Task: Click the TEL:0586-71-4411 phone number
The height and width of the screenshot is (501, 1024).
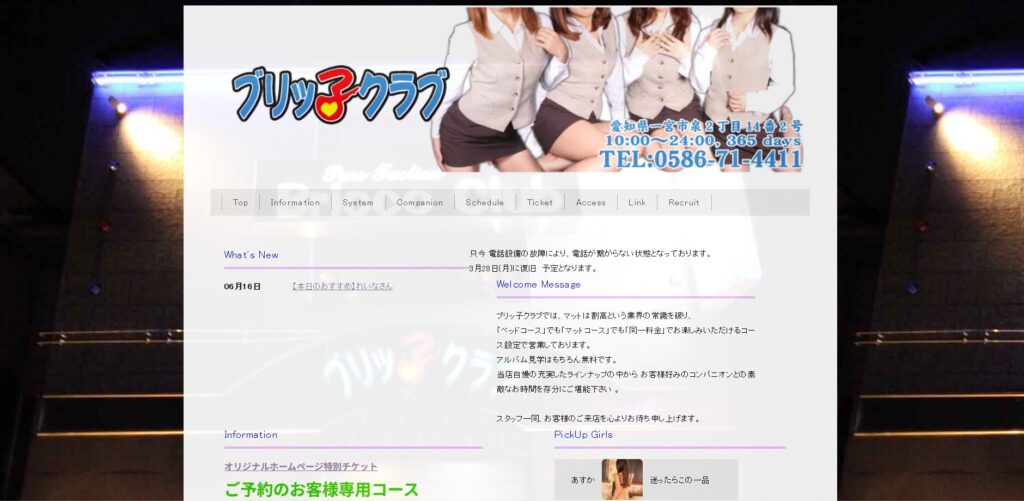Action: point(700,159)
